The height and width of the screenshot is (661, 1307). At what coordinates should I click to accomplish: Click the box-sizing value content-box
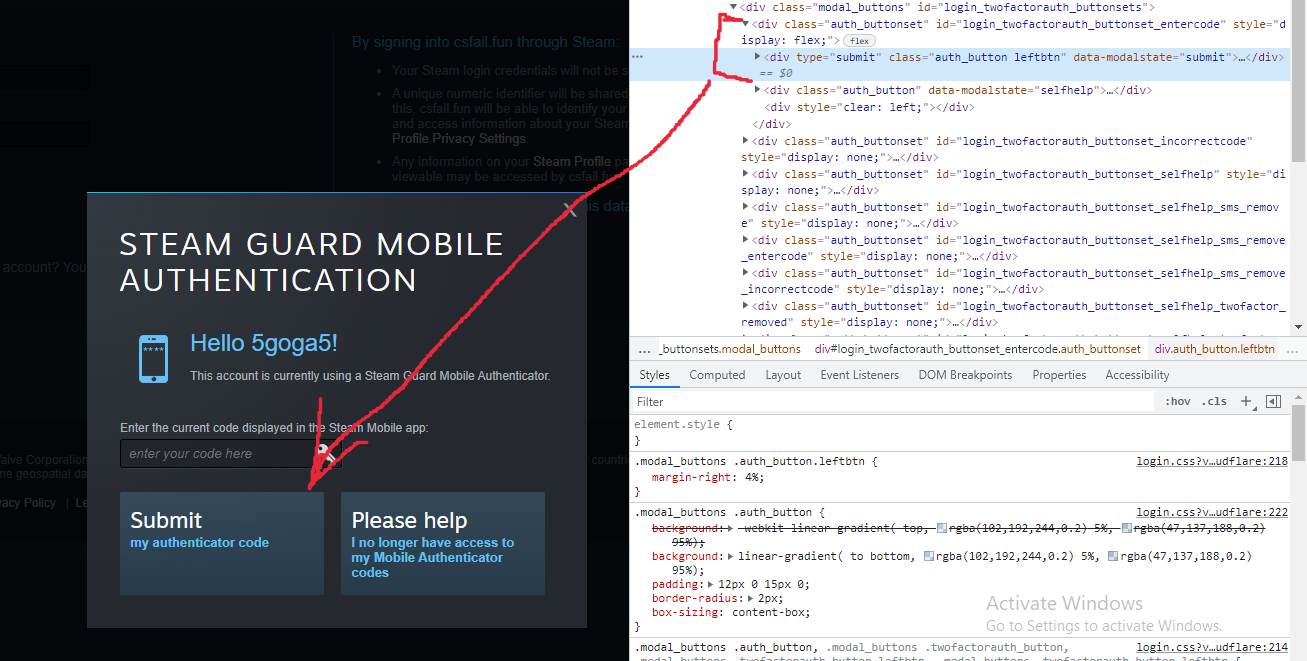click(769, 612)
